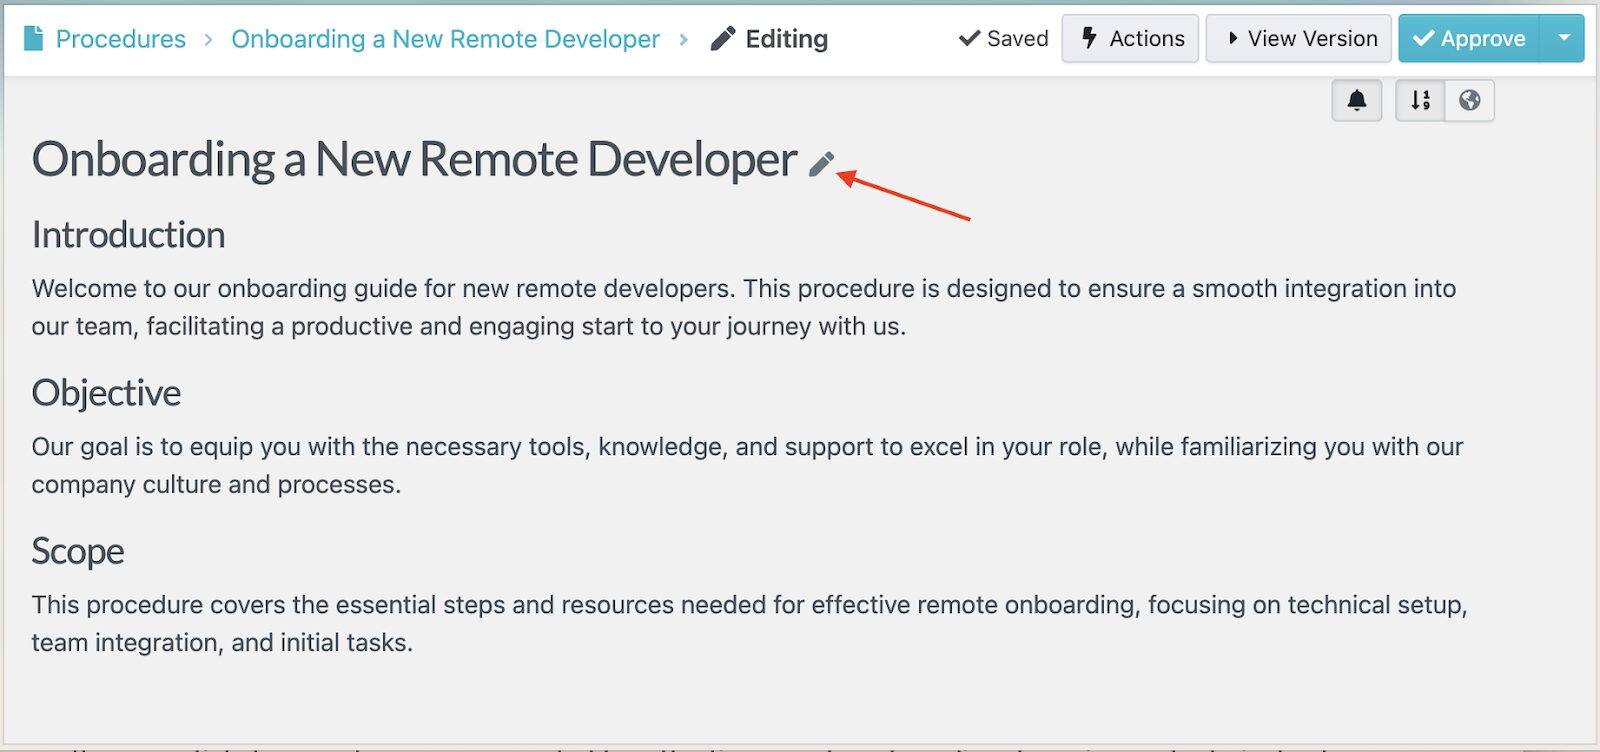Click the paragraph starting 'Welcome to our onboarding'

tap(743, 307)
